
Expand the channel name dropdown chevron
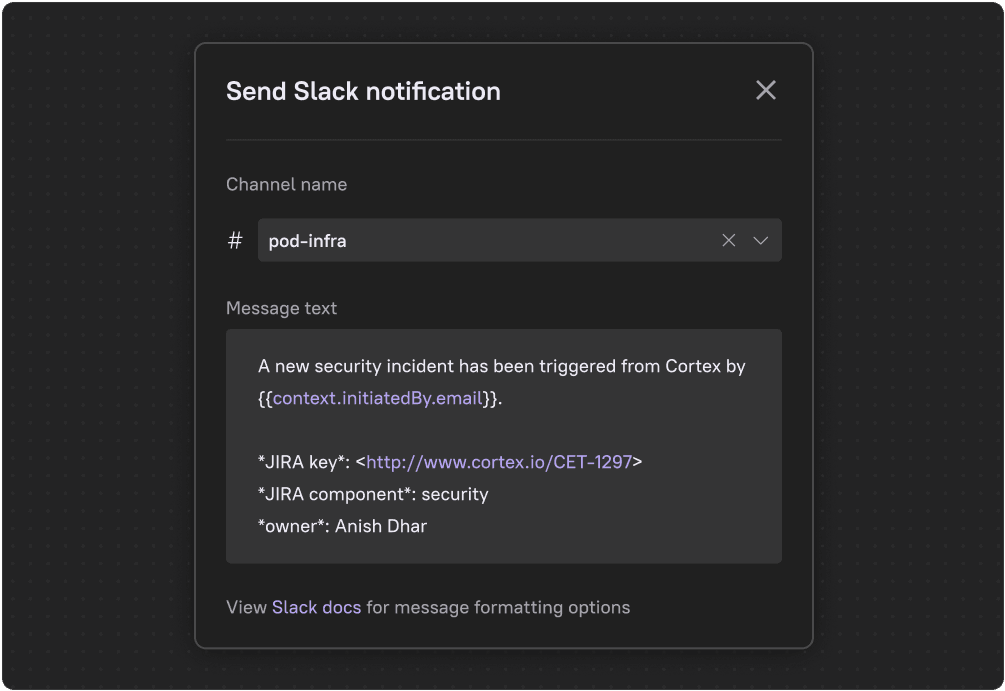(x=760, y=240)
